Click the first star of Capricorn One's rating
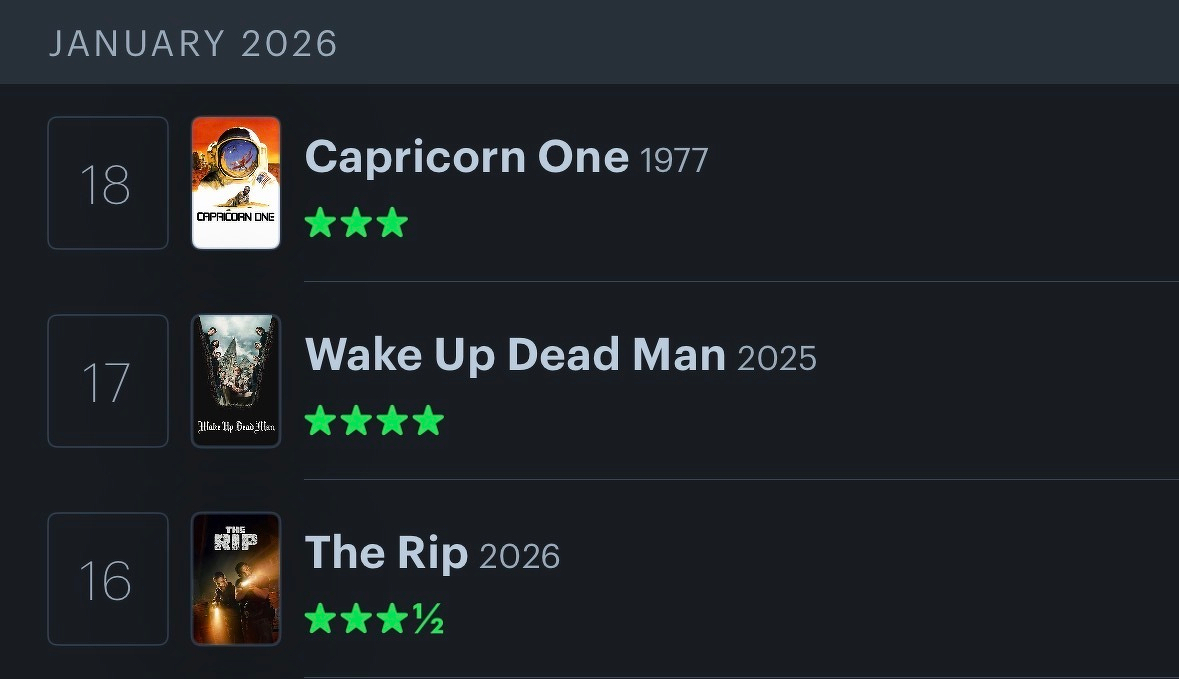 (x=320, y=222)
